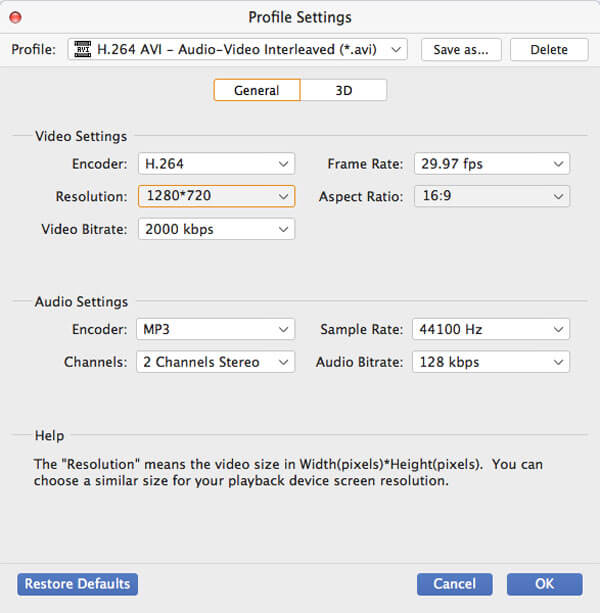
Task: Delete the current profile
Action: (x=548, y=49)
